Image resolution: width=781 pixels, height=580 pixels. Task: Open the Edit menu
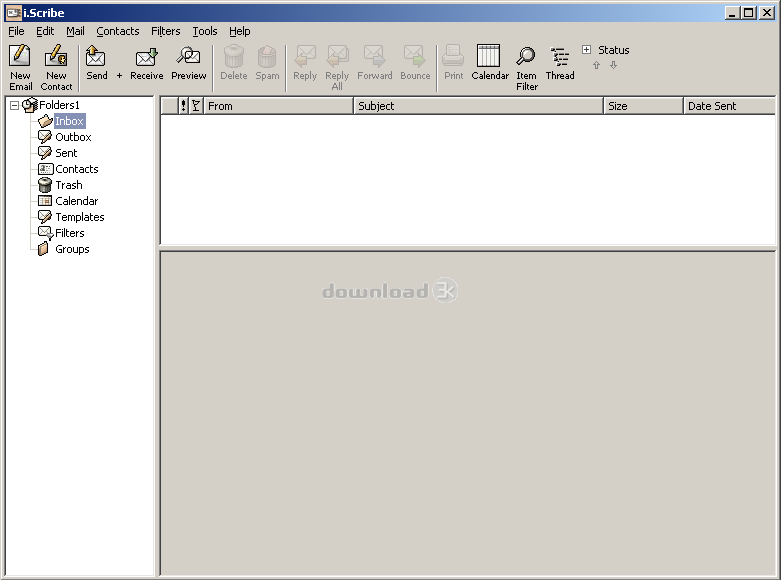[45, 31]
